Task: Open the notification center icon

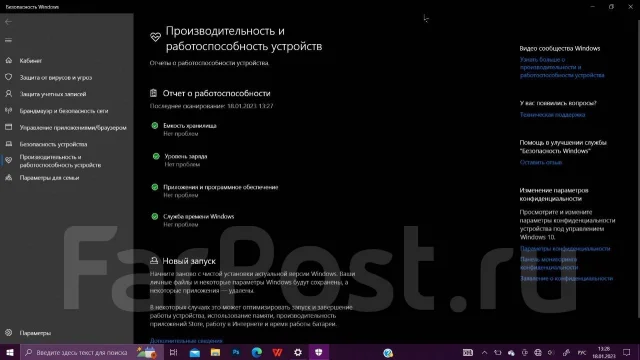Action: coord(627,352)
